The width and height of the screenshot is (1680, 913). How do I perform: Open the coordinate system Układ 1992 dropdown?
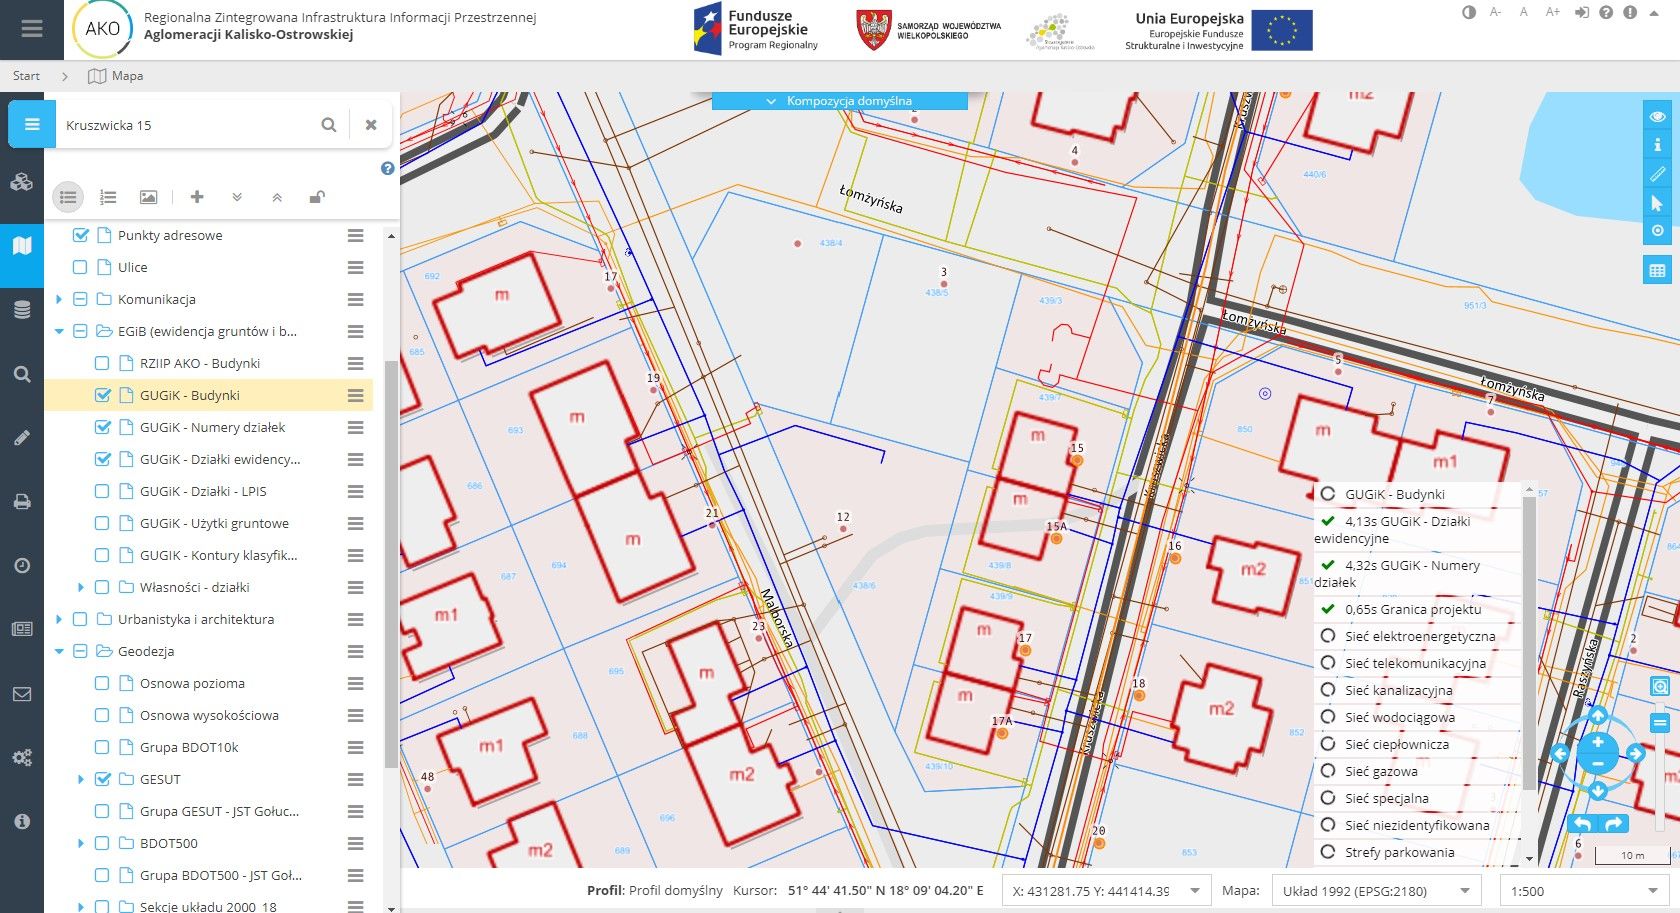[1375, 891]
